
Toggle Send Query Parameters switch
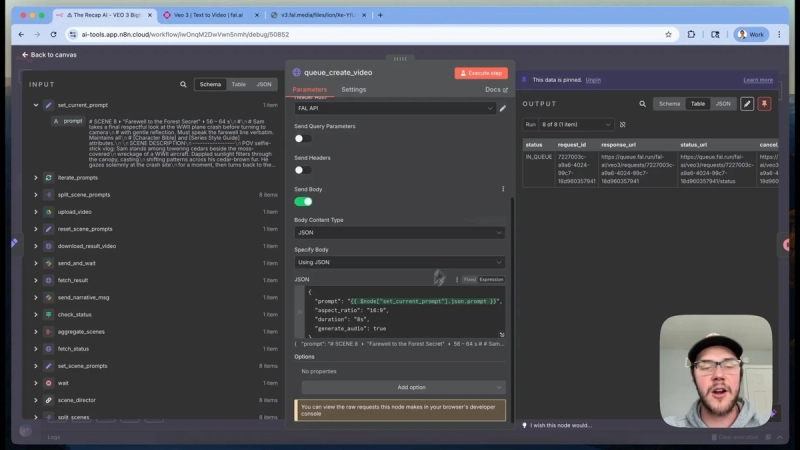(x=303, y=139)
